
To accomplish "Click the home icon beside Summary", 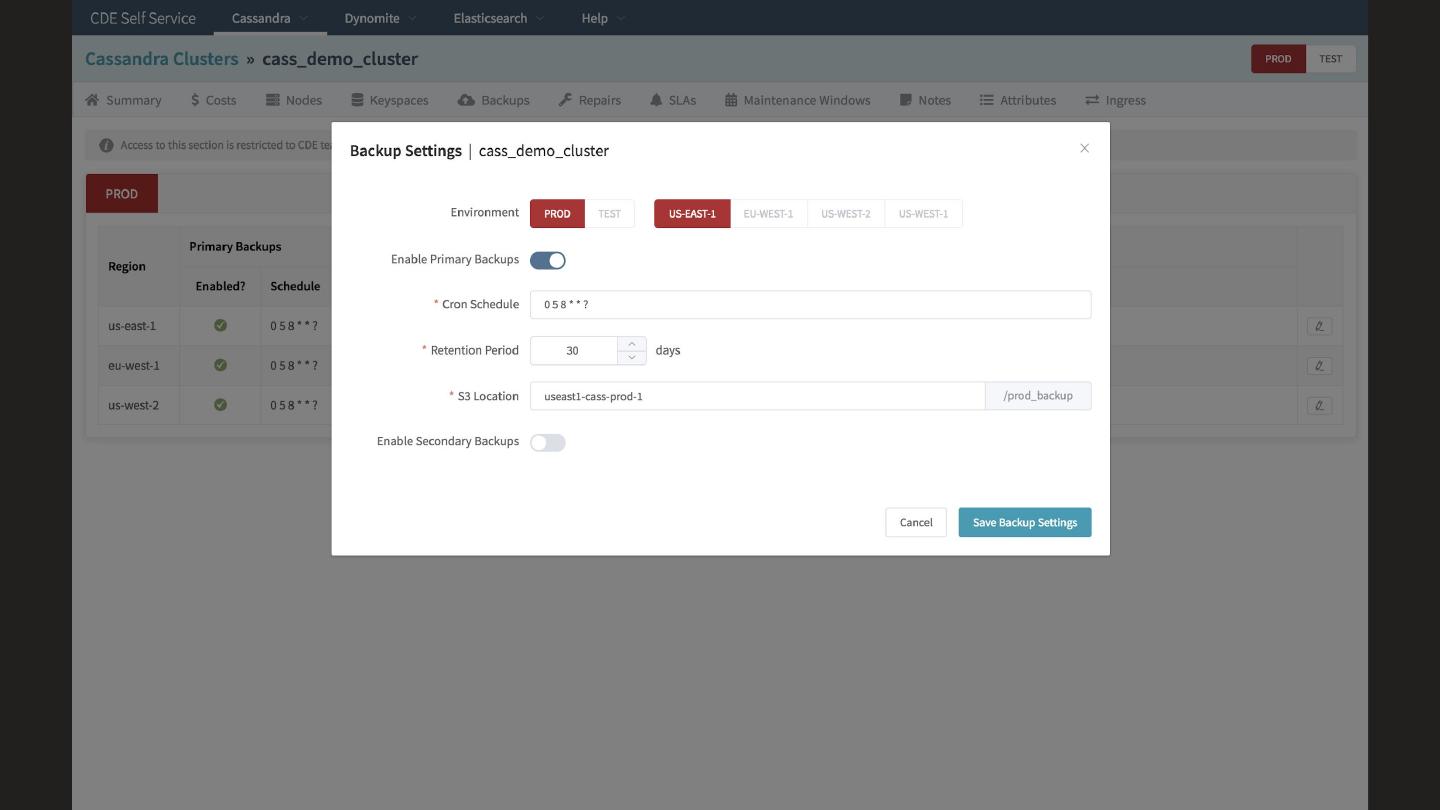I will [x=92, y=100].
